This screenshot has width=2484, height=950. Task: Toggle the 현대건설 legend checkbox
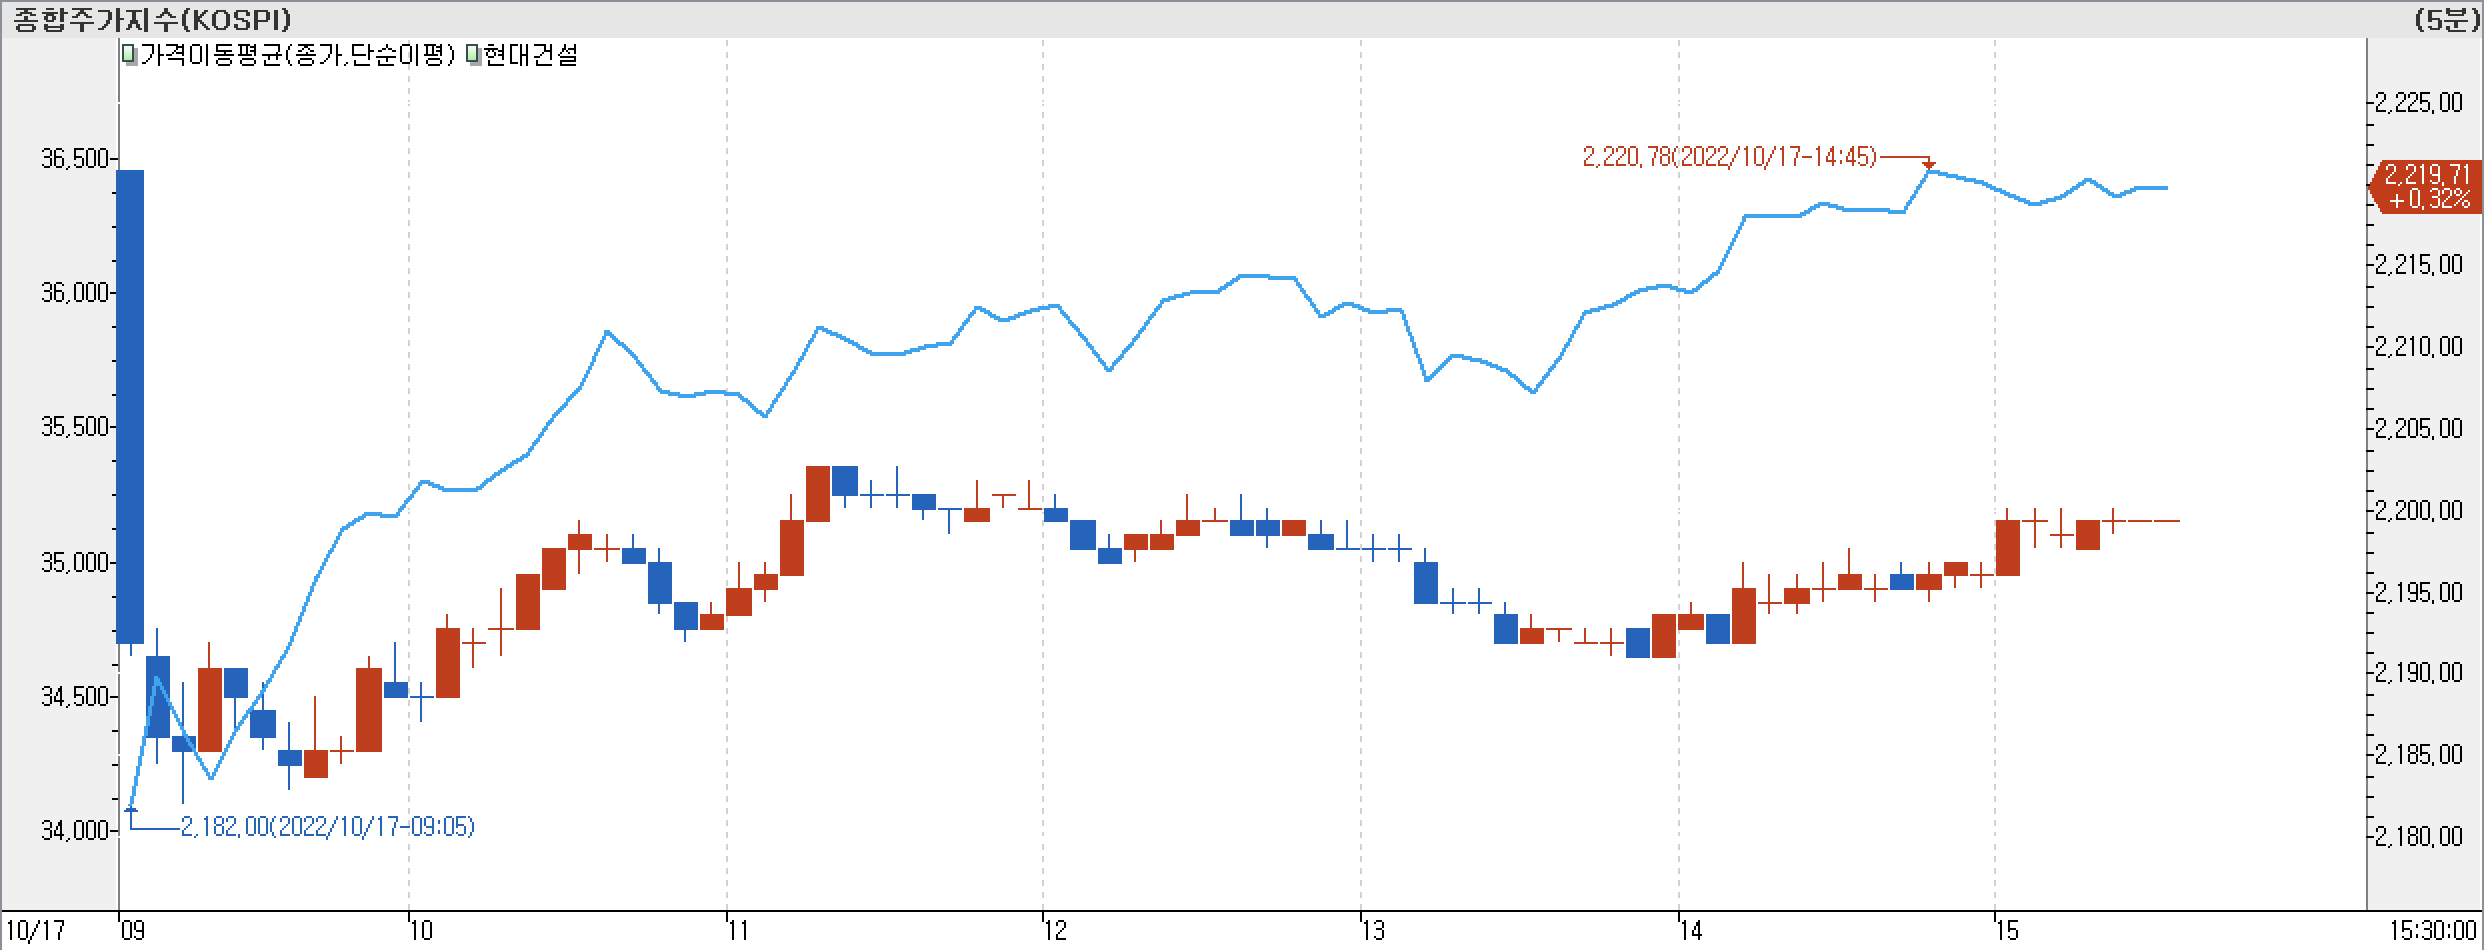(472, 55)
